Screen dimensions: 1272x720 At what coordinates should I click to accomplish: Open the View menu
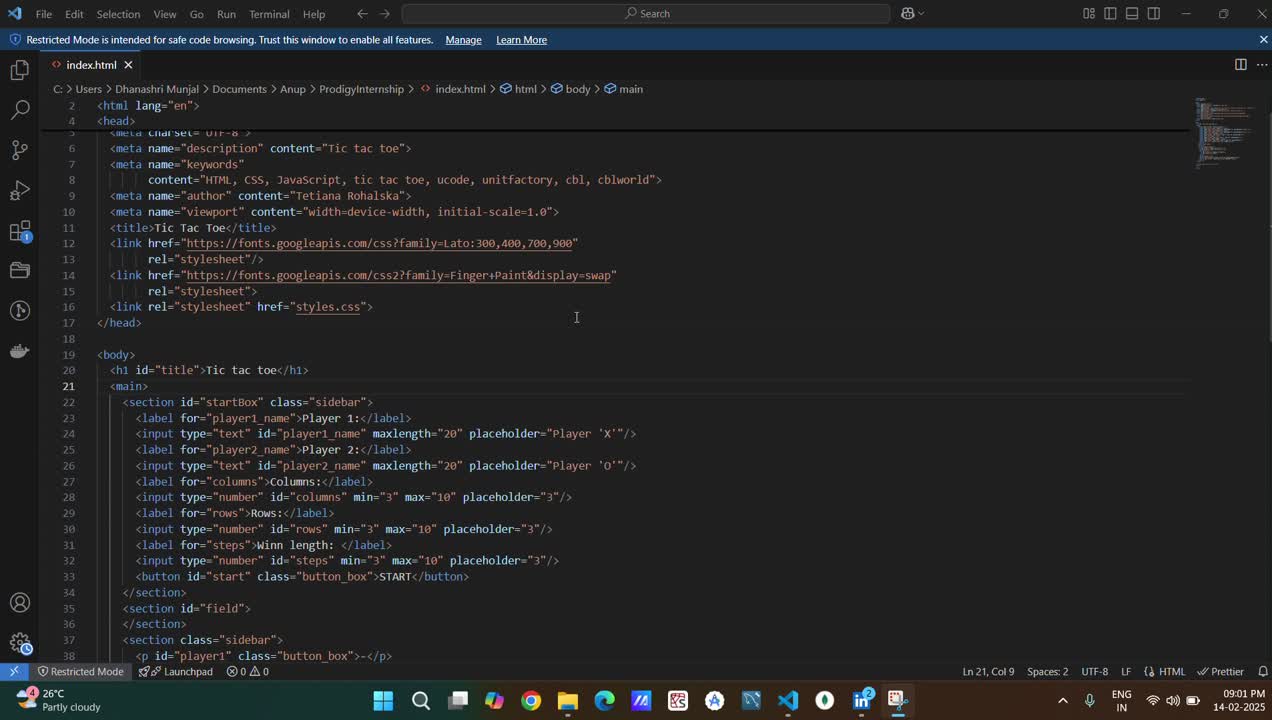[x=165, y=14]
